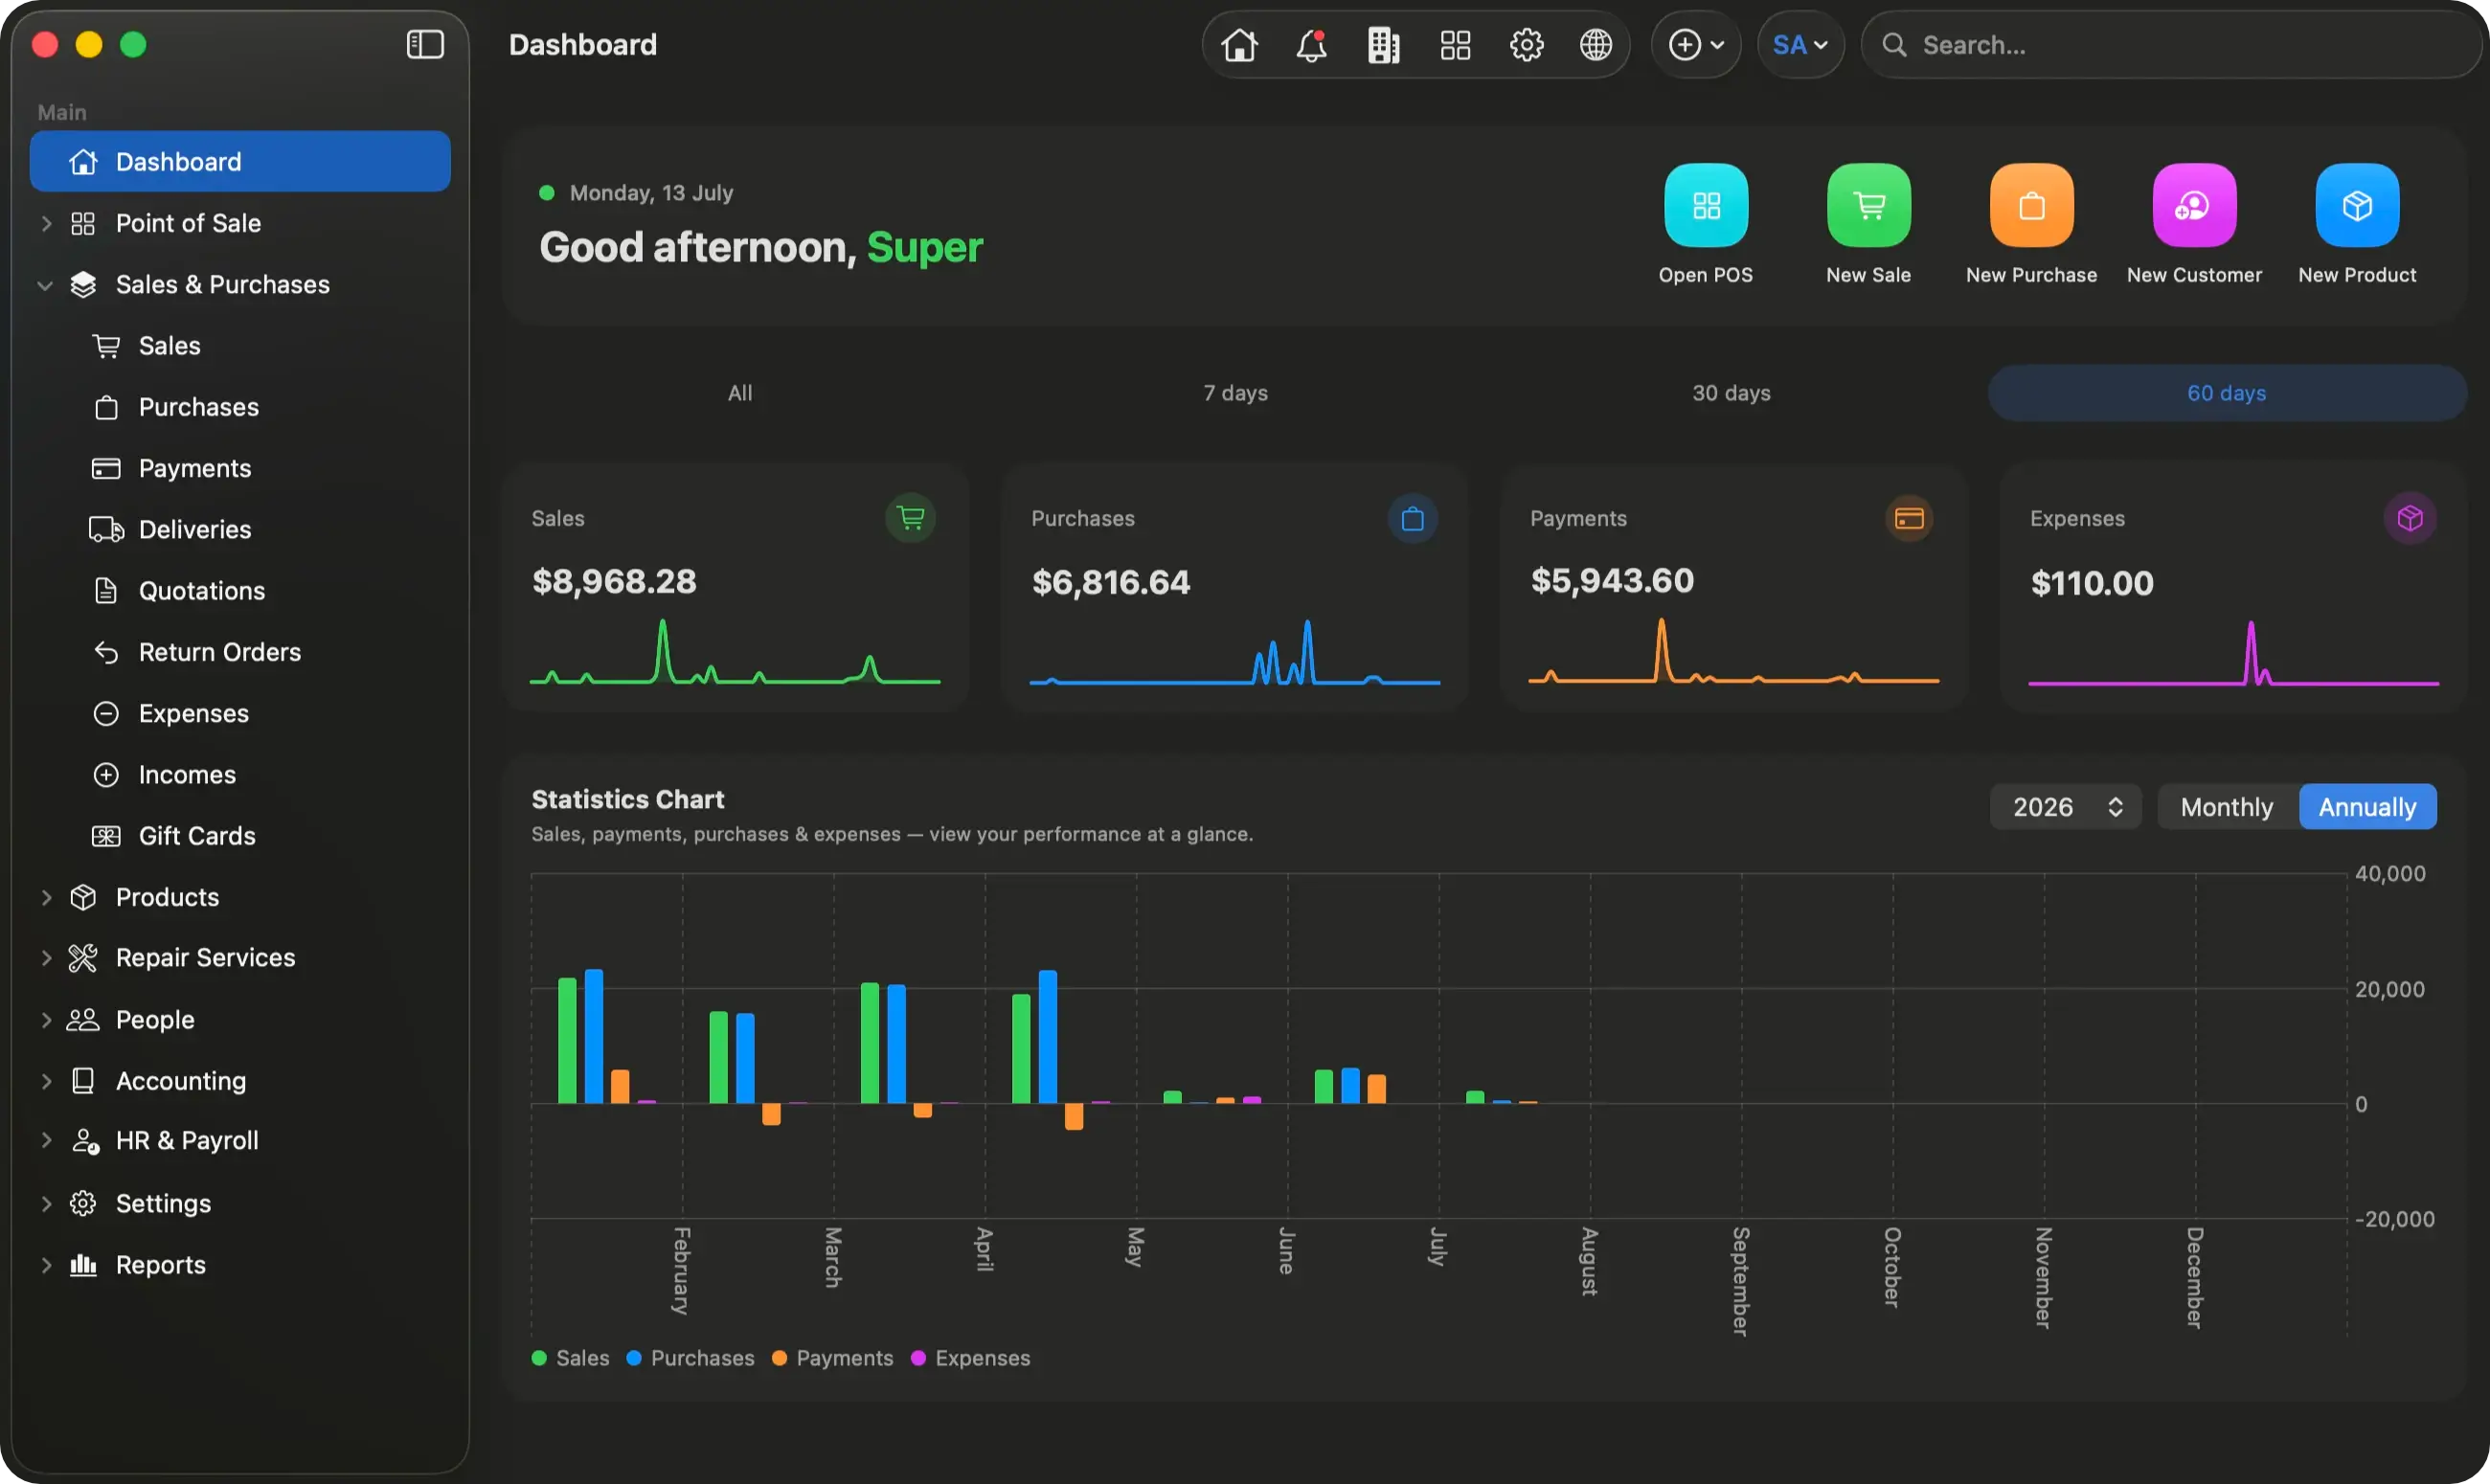Click the New Sale label
2490x1484 pixels.
(1868, 275)
